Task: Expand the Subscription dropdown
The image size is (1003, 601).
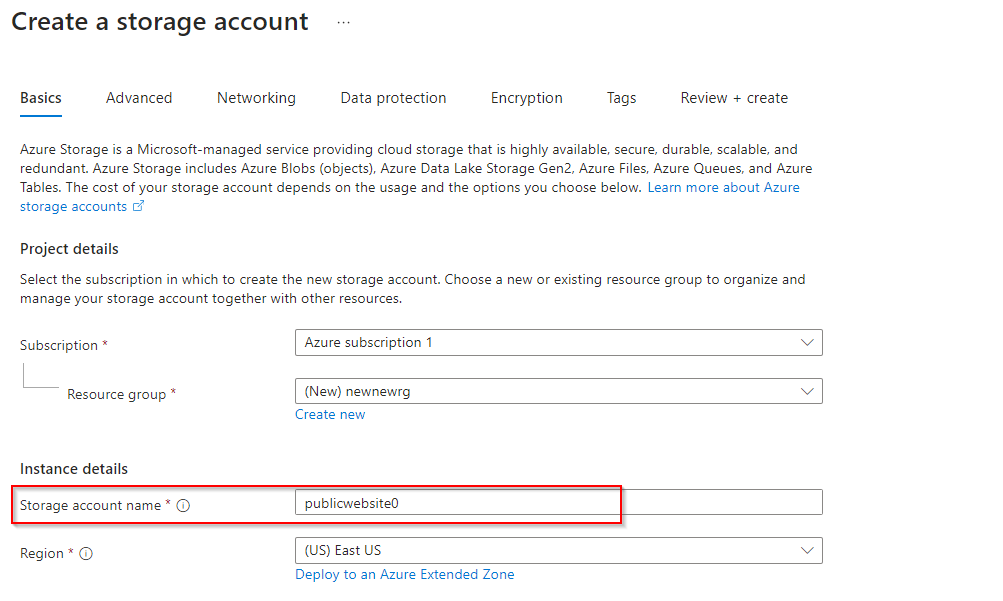Action: [x=558, y=343]
